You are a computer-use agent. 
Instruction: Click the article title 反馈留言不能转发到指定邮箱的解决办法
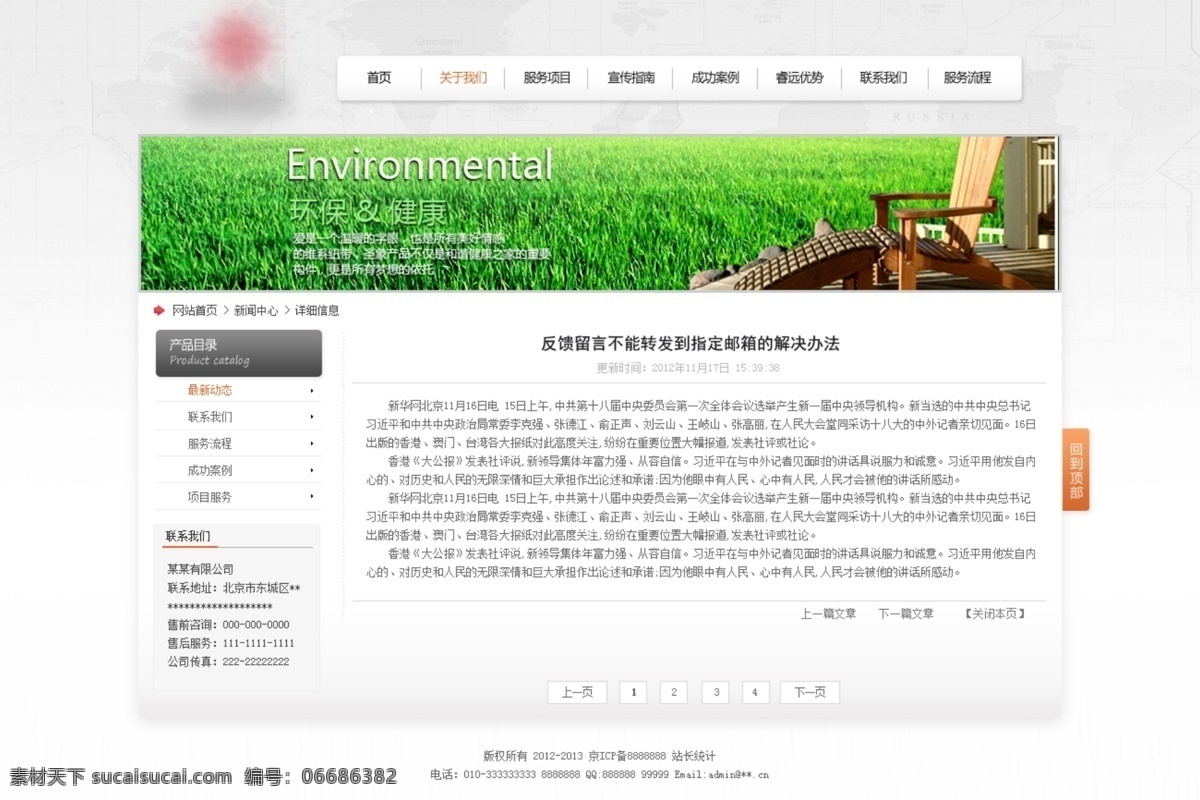[690, 344]
